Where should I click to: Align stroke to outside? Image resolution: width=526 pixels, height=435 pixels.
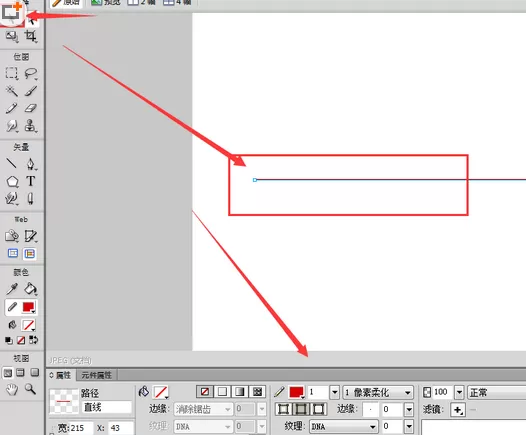pos(318,409)
